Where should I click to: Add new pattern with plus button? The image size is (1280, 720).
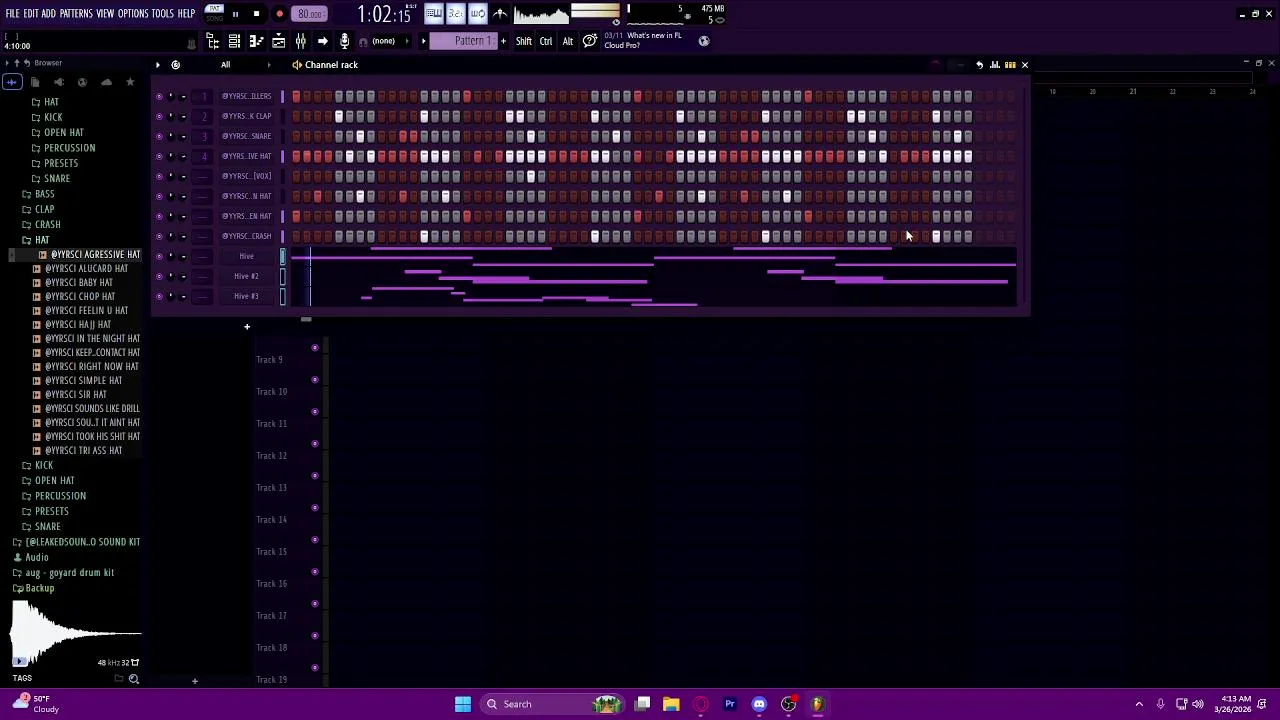click(x=503, y=41)
